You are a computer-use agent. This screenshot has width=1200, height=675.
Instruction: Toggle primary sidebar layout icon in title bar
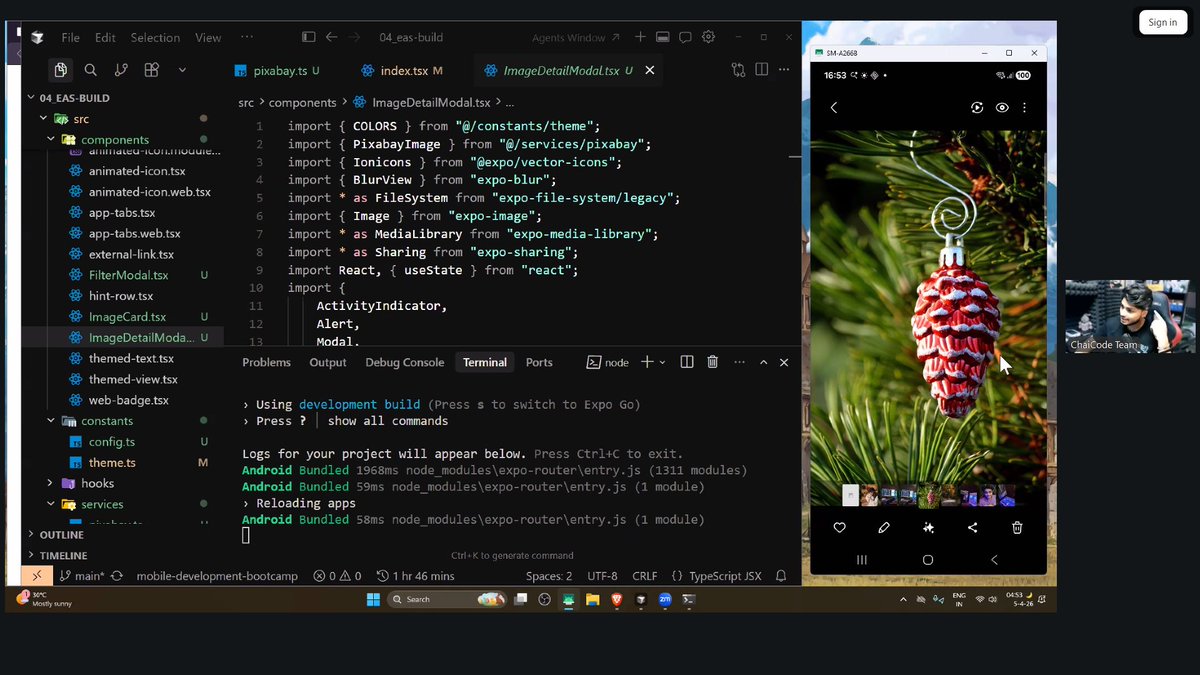point(308,37)
